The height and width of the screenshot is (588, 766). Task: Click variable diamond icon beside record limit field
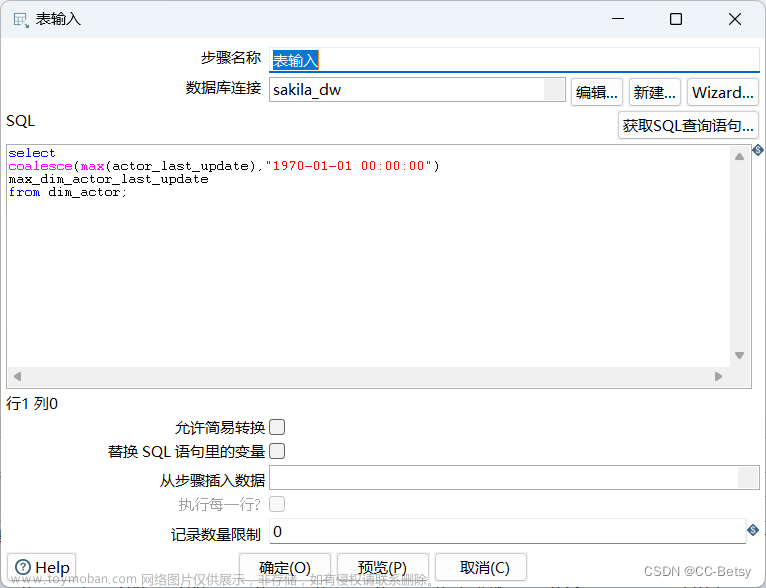[753, 529]
